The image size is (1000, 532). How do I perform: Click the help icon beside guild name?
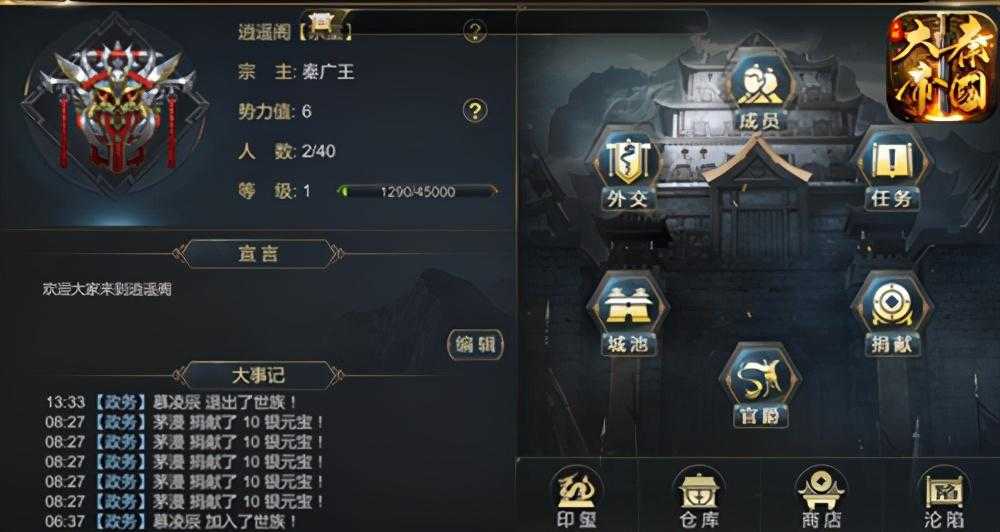point(474,31)
